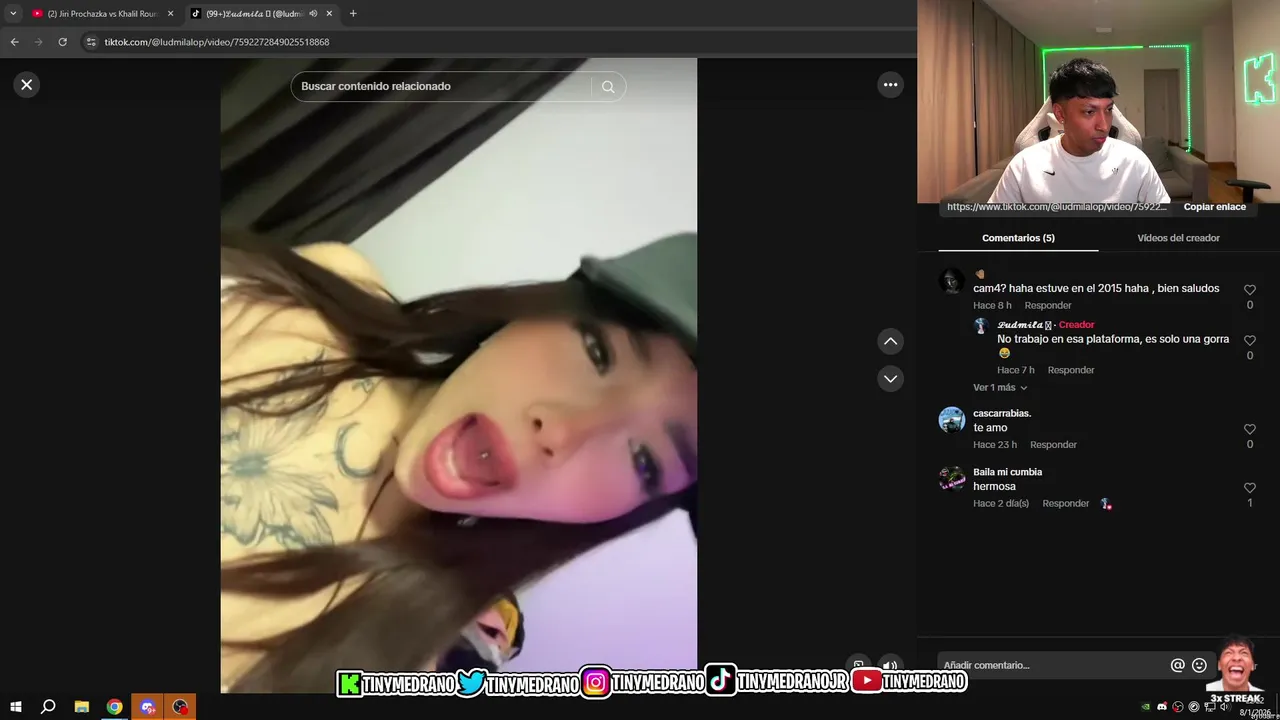
Task: Close the Ludmila TikTok tab
Action: click(329, 13)
